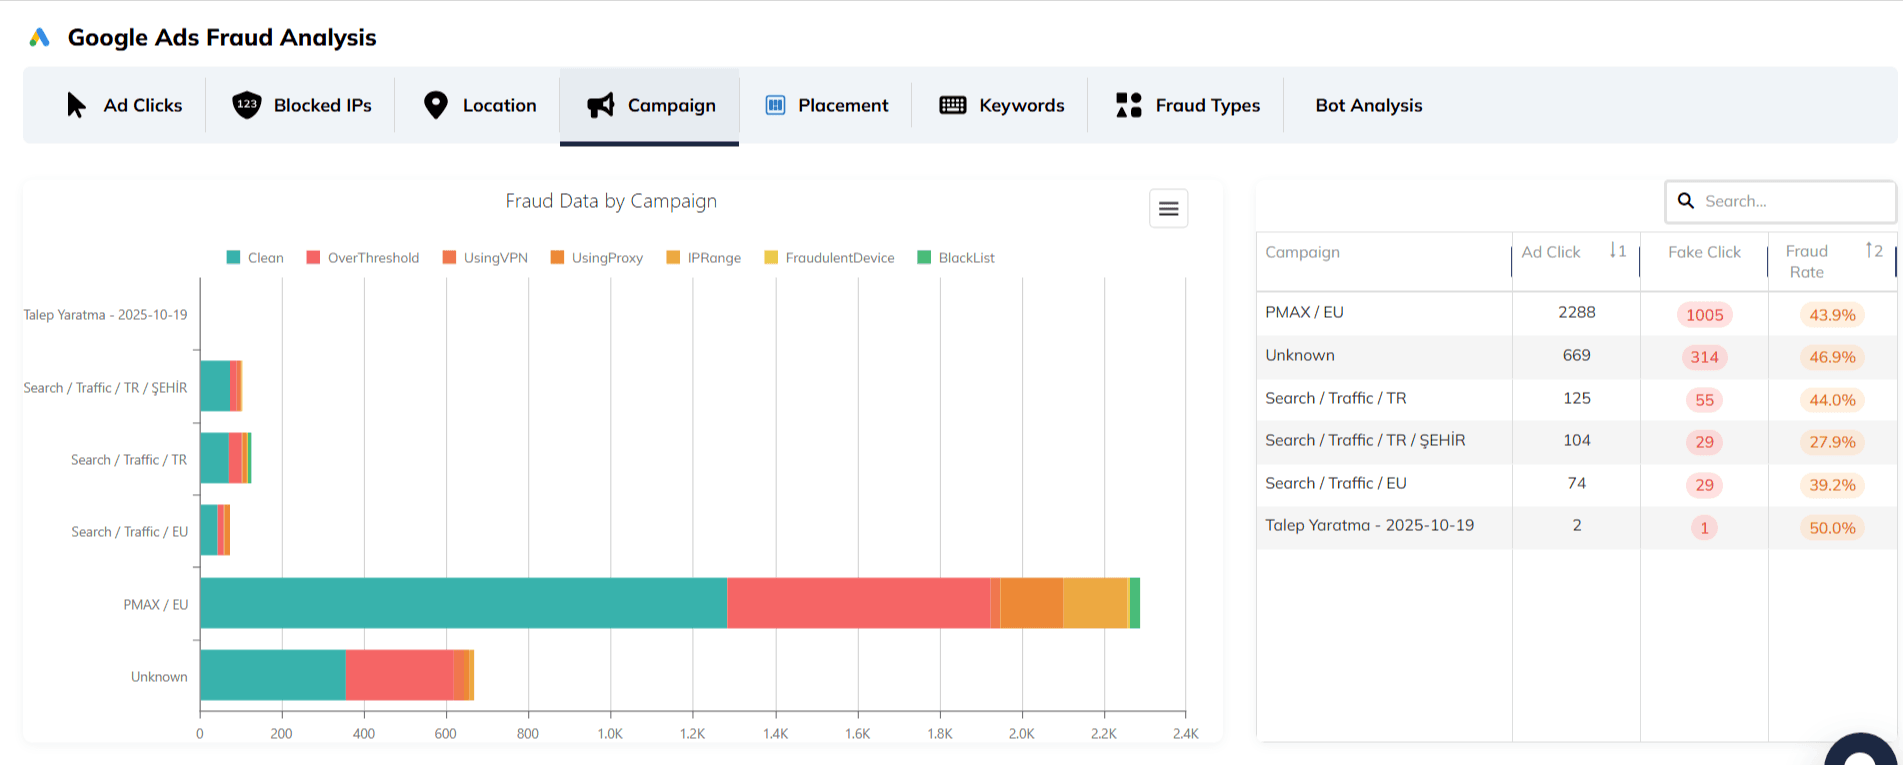
Task: Click the Google Ads logo icon
Action: tap(39, 37)
